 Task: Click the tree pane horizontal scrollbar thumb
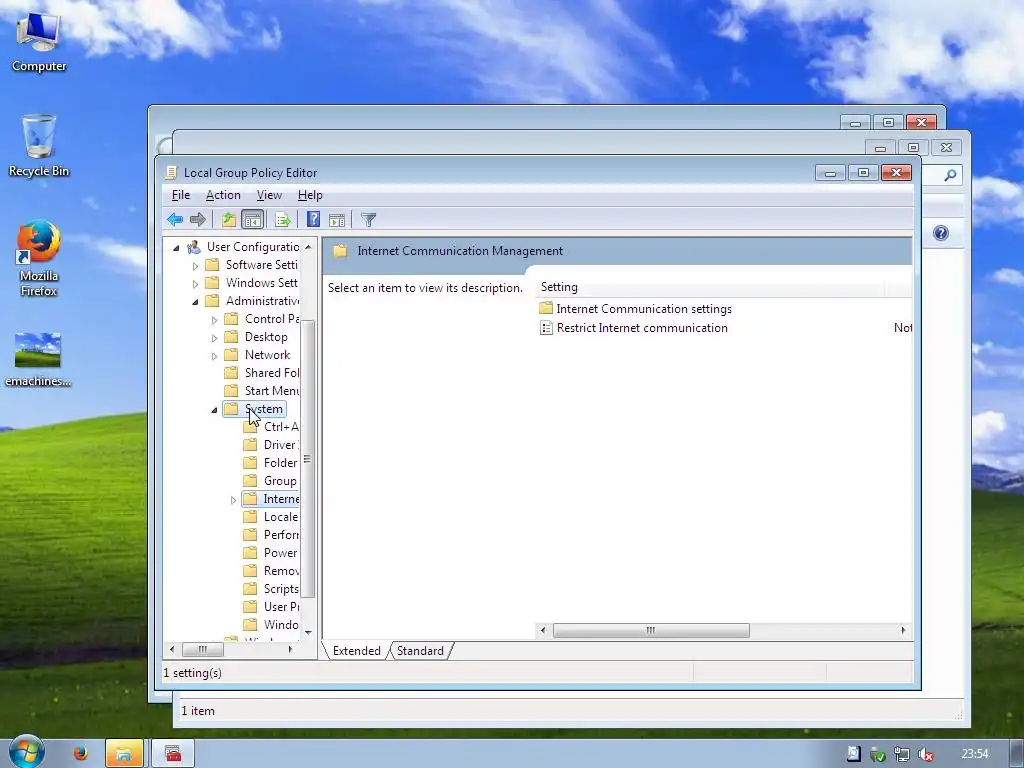pyautogui.click(x=202, y=649)
